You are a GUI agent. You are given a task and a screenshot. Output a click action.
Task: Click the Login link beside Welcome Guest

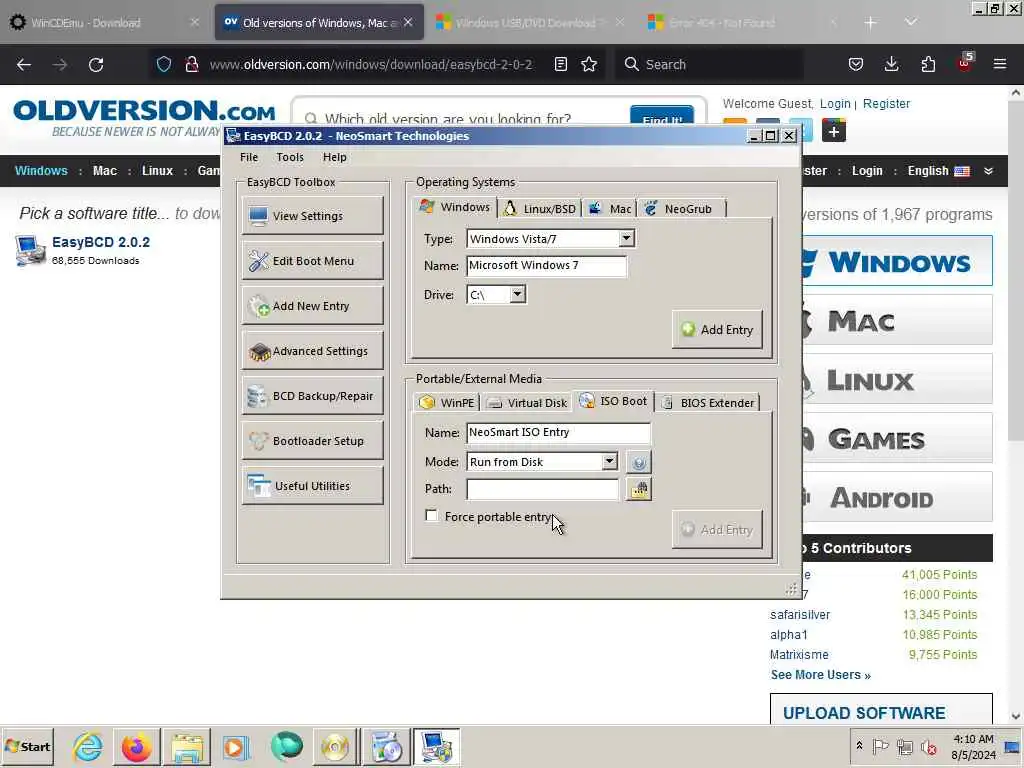(x=835, y=104)
